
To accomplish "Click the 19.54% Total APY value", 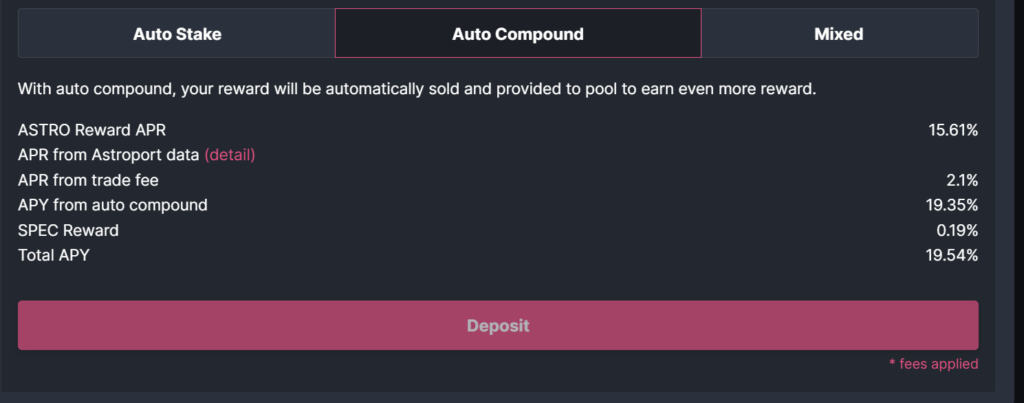I will point(952,255).
